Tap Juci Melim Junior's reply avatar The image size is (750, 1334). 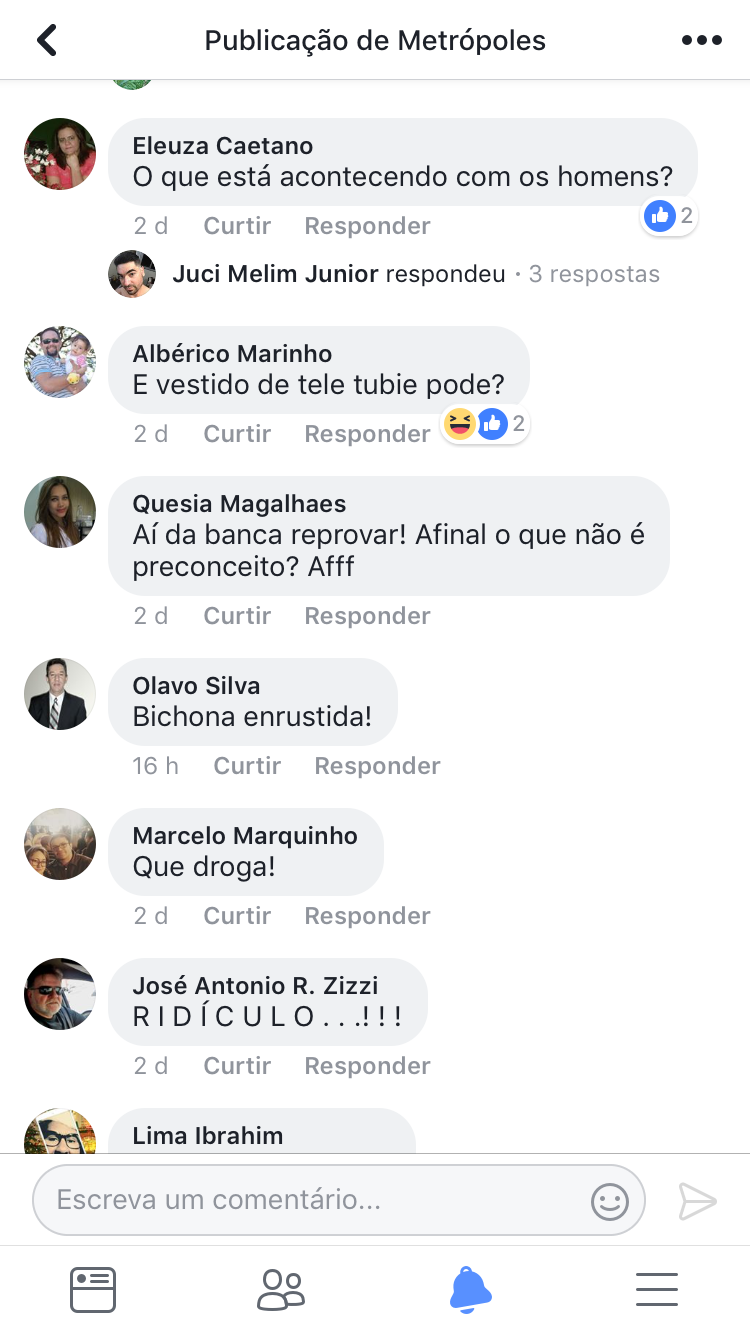(x=132, y=274)
